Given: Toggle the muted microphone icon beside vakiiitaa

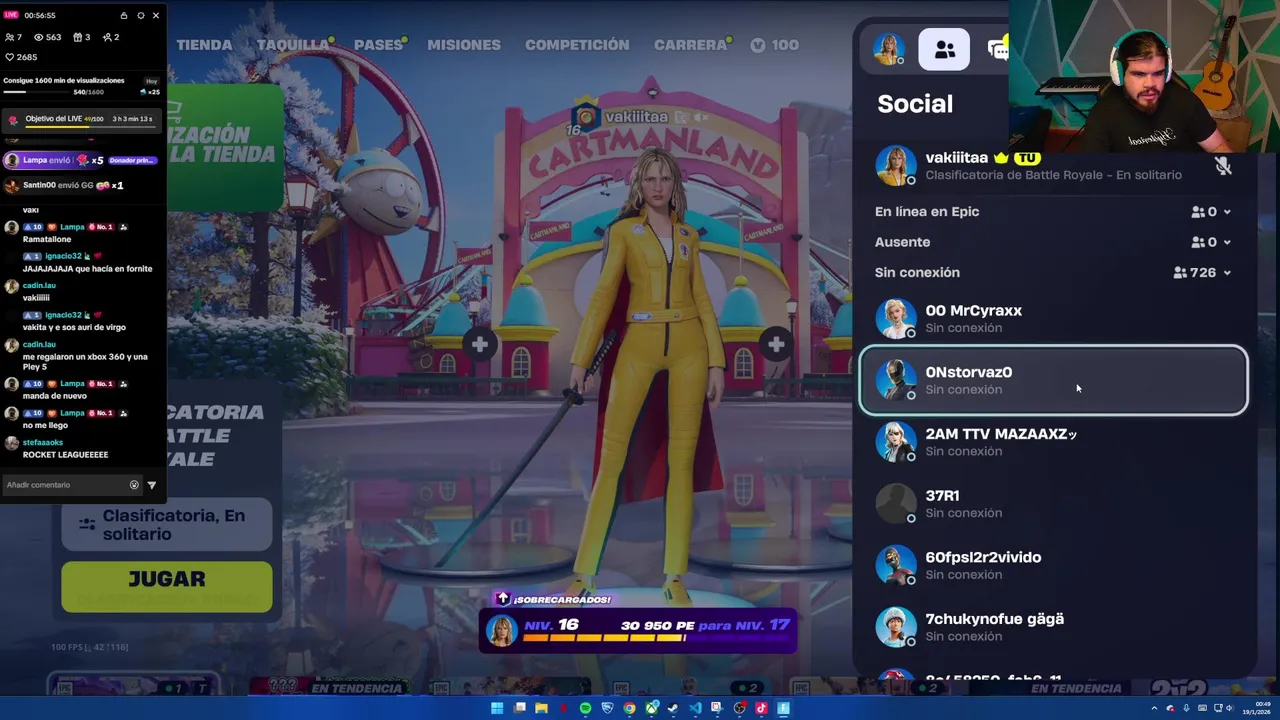Looking at the screenshot, I should pos(1223,166).
